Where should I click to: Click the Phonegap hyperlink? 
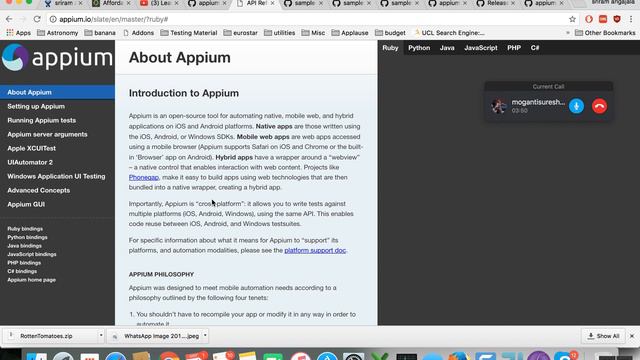point(144,178)
